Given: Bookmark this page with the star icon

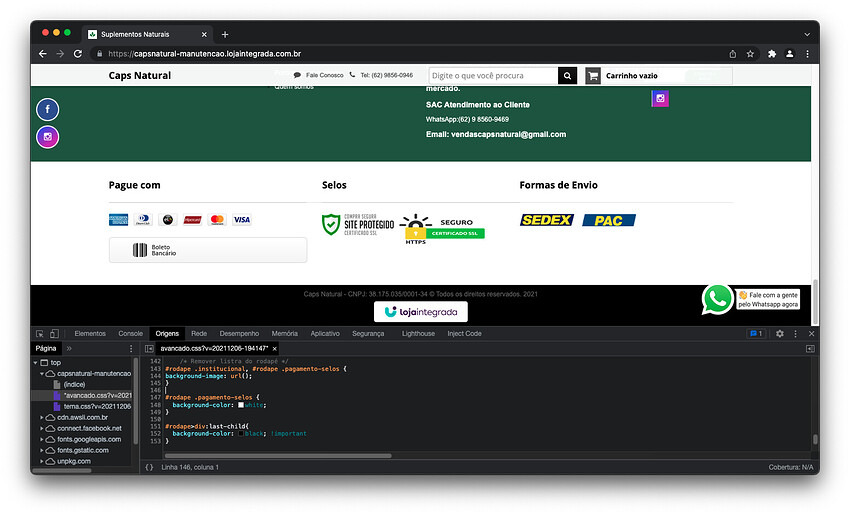Looking at the screenshot, I should (750, 54).
